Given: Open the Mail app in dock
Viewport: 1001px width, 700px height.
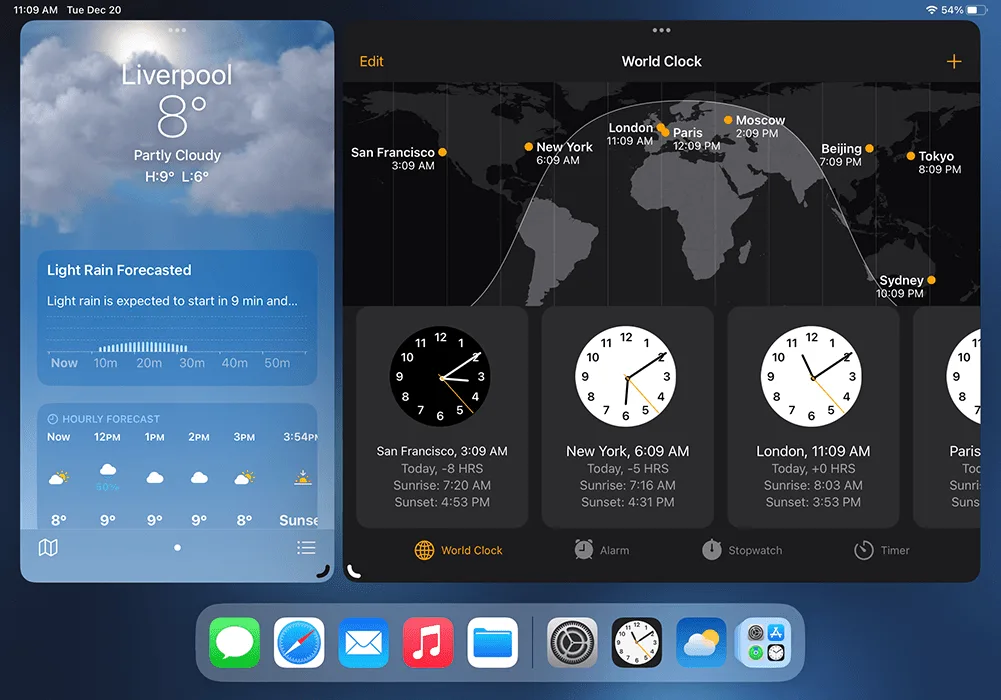Looking at the screenshot, I should click(364, 642).
